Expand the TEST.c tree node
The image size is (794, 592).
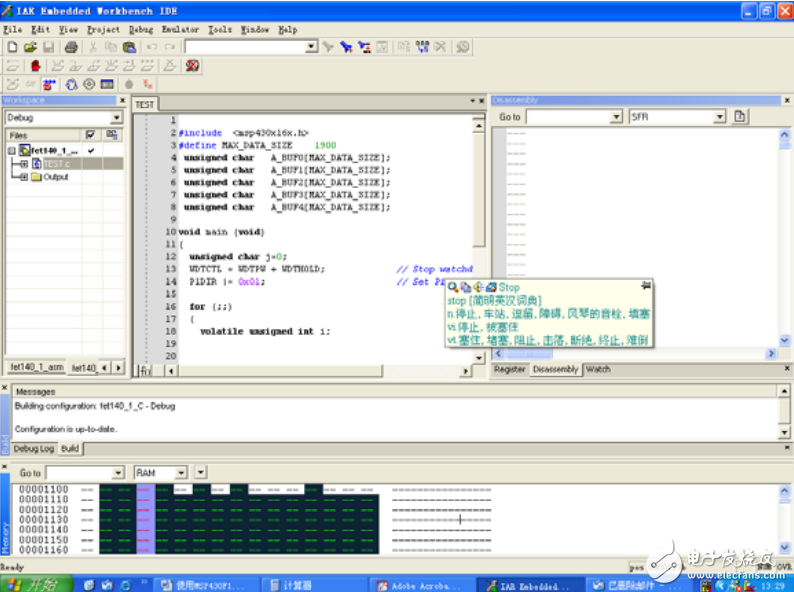pyautogui.click(x=24, y=163)
